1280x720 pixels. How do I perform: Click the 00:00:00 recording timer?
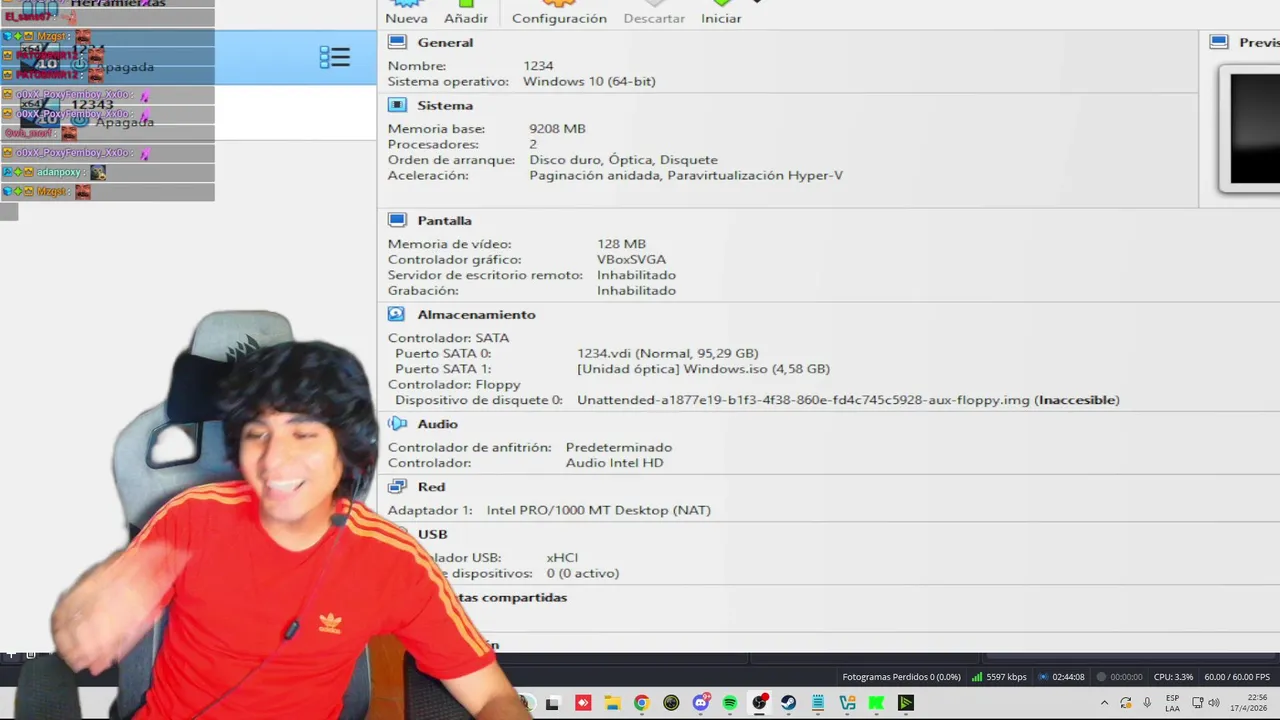(1119, 677)
